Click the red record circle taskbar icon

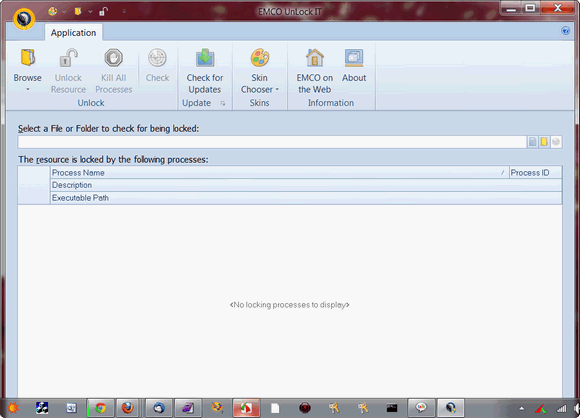coord(305,408)
